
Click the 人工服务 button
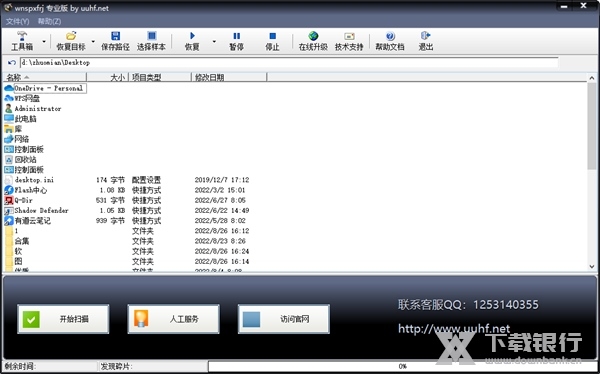pos(173,319)
